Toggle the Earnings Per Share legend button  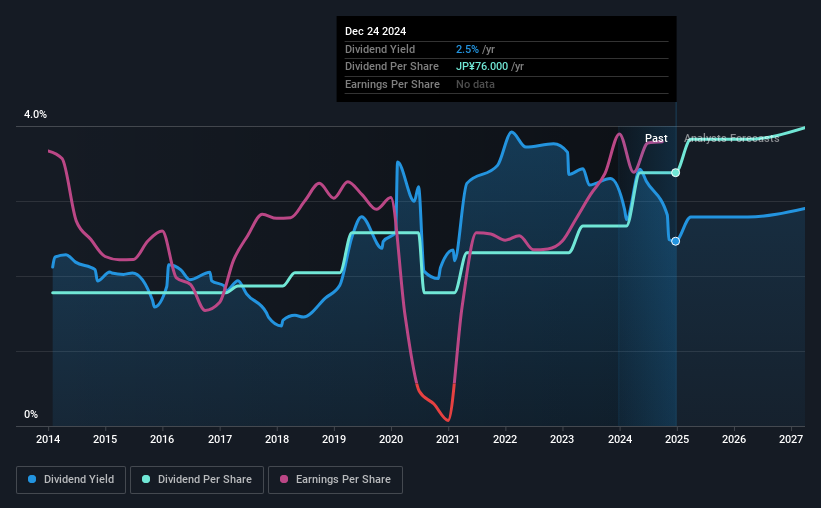[335, 479]
